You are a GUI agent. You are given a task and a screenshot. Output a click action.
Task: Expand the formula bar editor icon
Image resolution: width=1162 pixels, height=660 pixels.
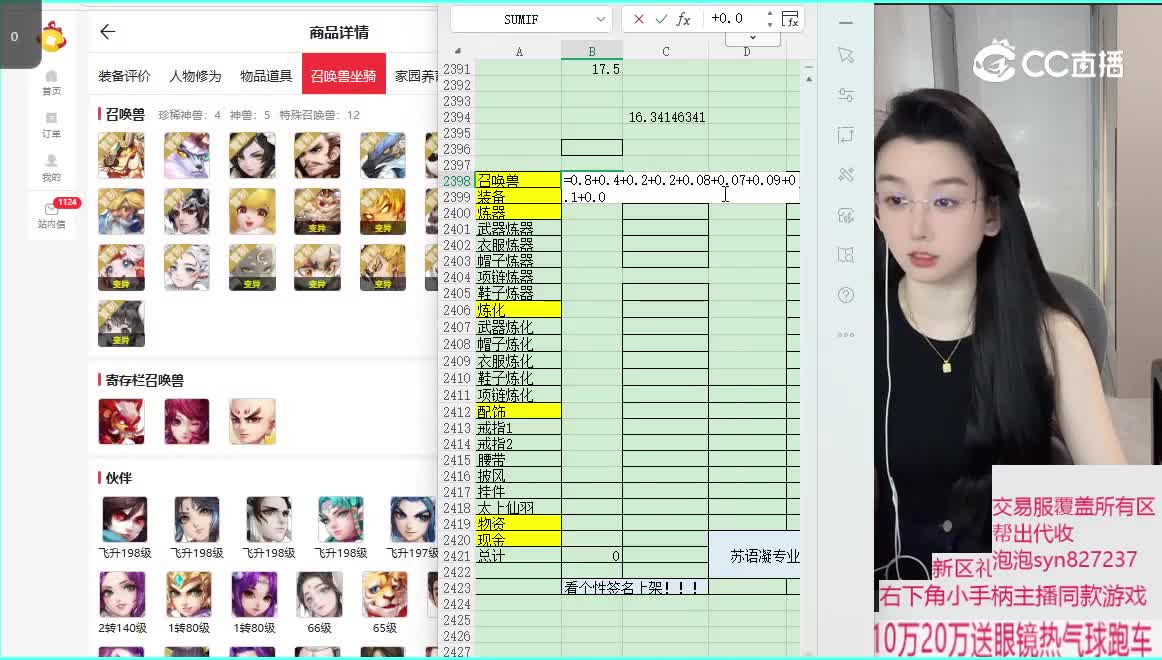coord(790,19)
